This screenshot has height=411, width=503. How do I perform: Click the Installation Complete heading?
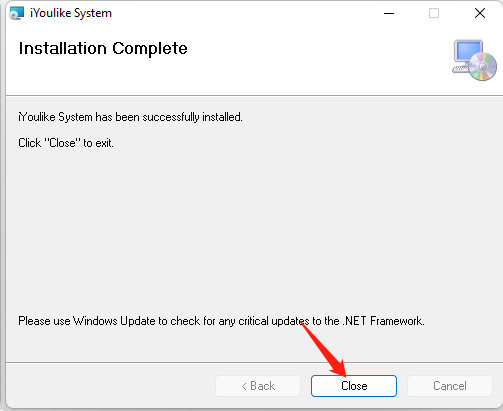(103, 49)
